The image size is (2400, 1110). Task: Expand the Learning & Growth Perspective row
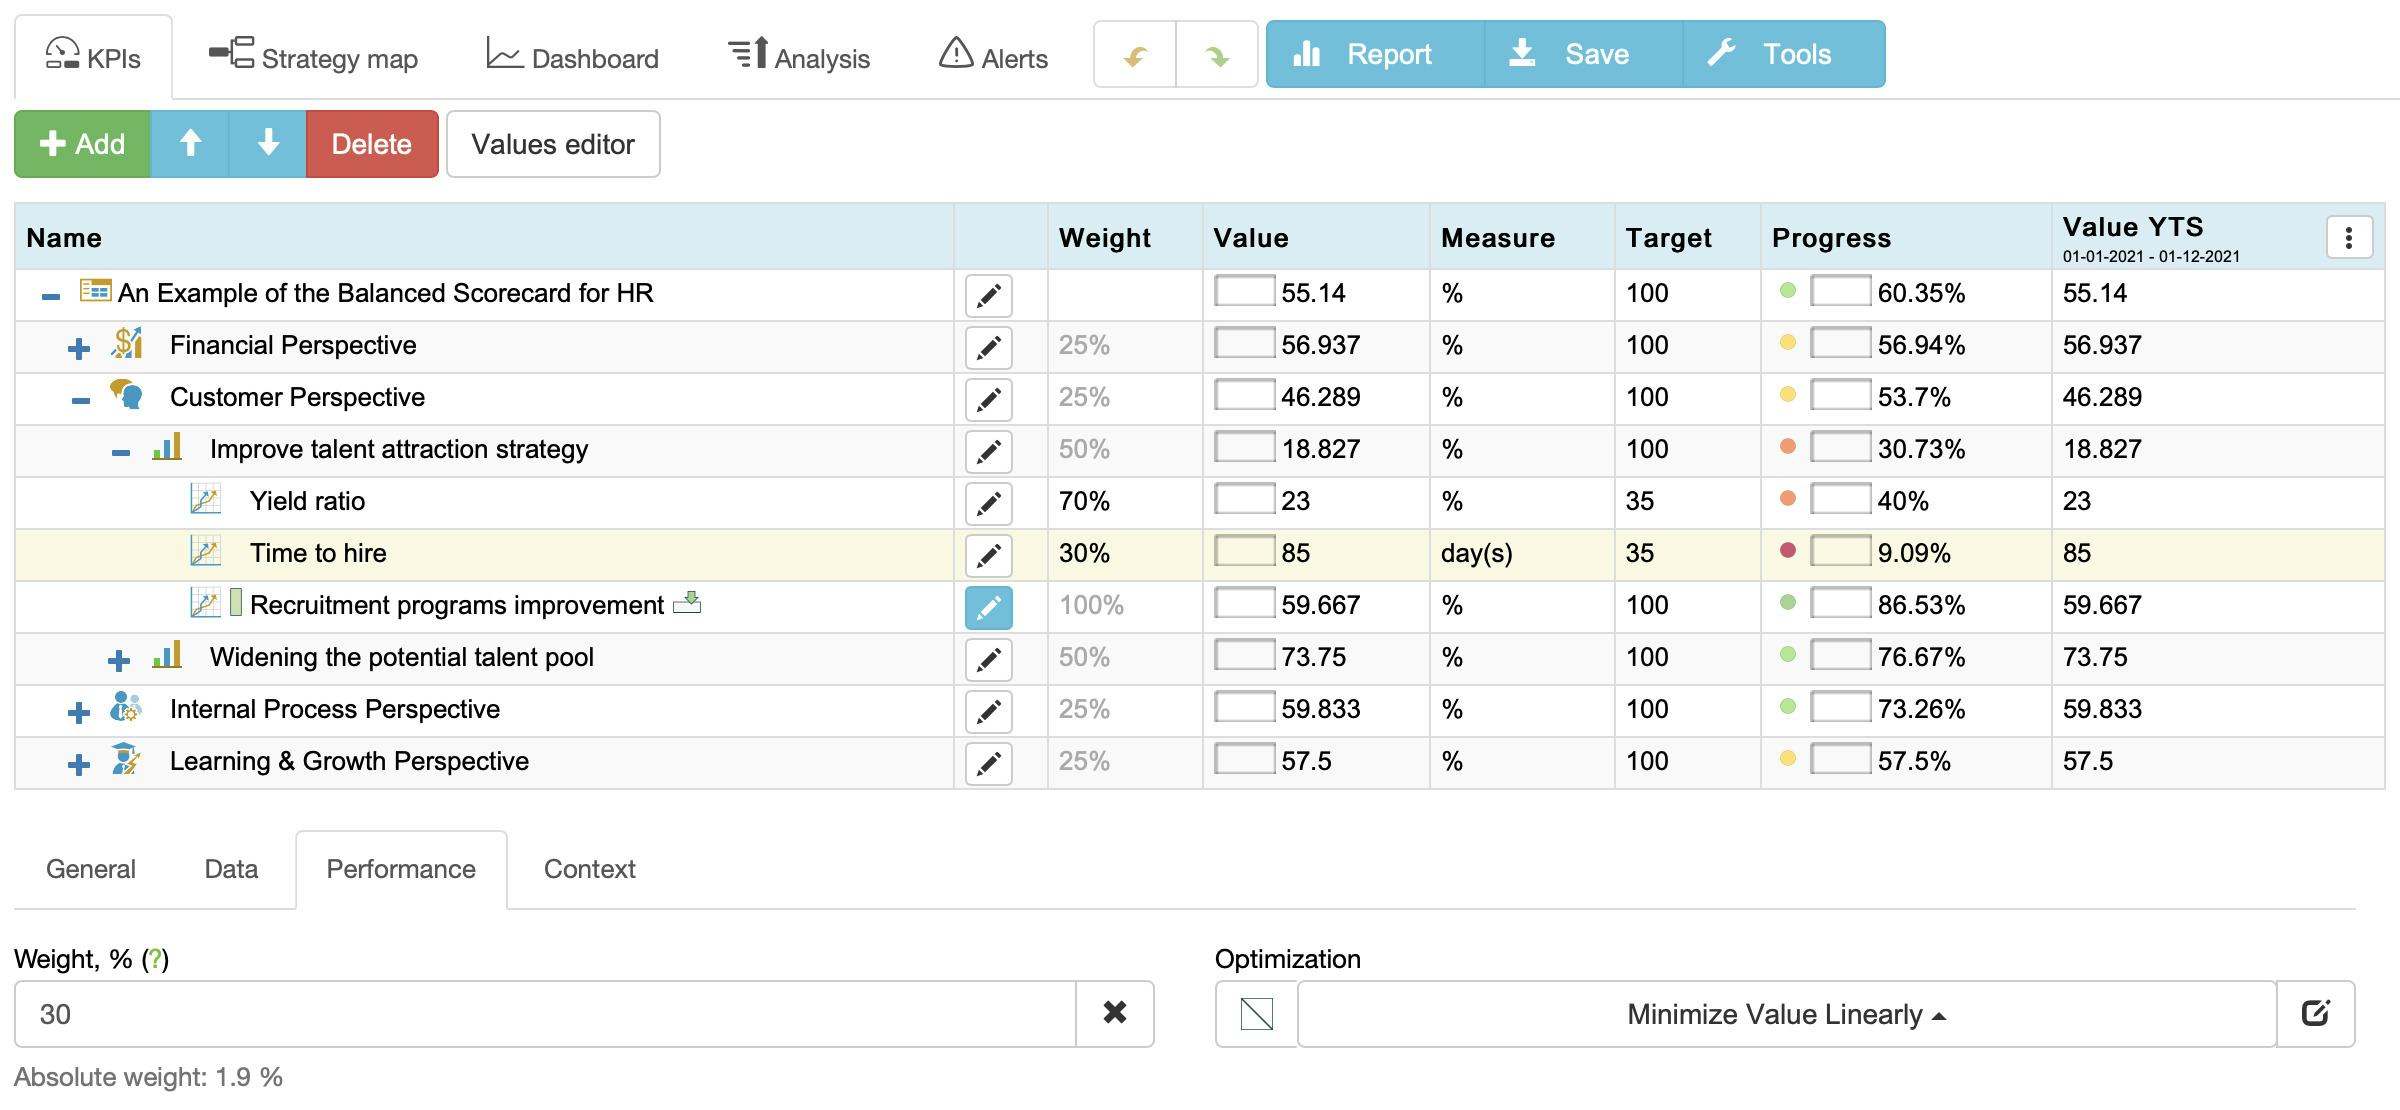[x=77, y=763]
